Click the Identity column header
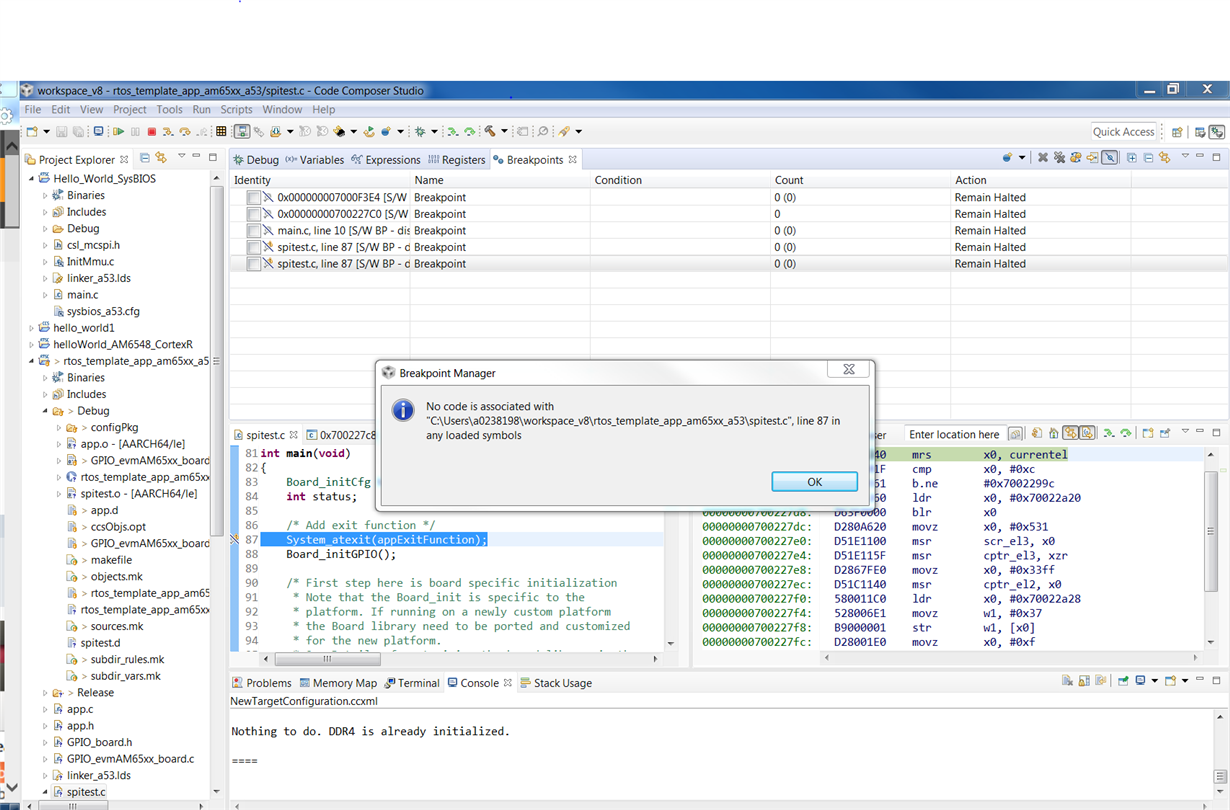The width and height of the screenshot is (1230, 810). tap(319, 180)
